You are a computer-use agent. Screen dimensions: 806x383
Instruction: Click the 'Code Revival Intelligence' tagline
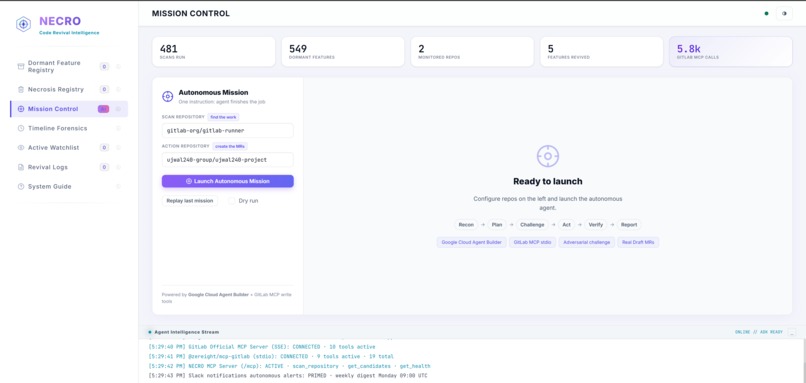coord(69,33)
